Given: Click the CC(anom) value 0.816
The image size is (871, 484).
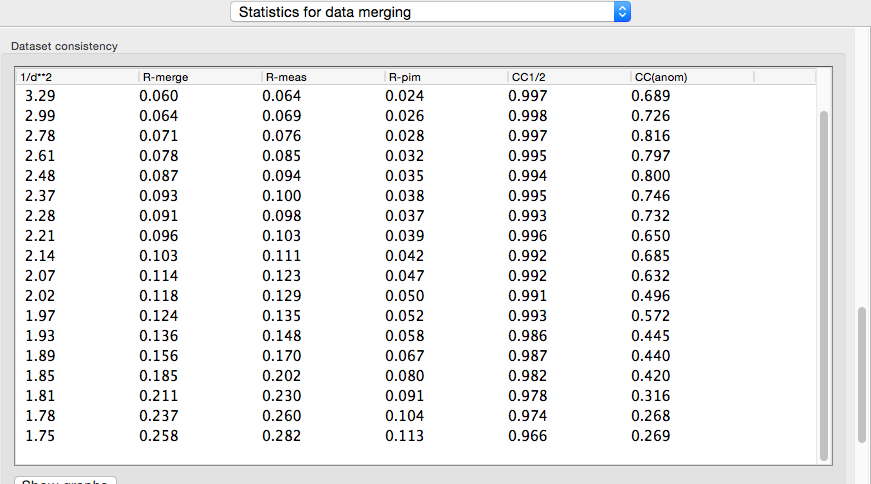Looking at the screenshot, I should (x=651, y=136).
